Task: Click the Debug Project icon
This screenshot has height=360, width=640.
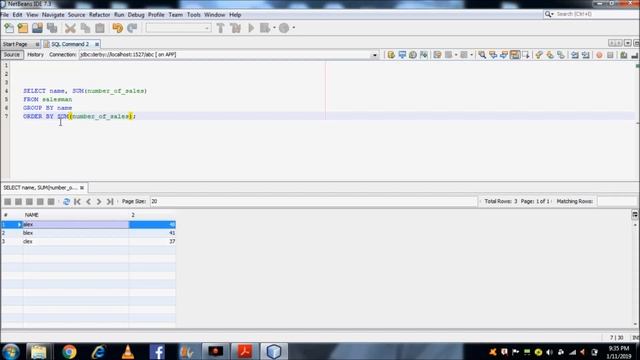Action: click(265, 28)
